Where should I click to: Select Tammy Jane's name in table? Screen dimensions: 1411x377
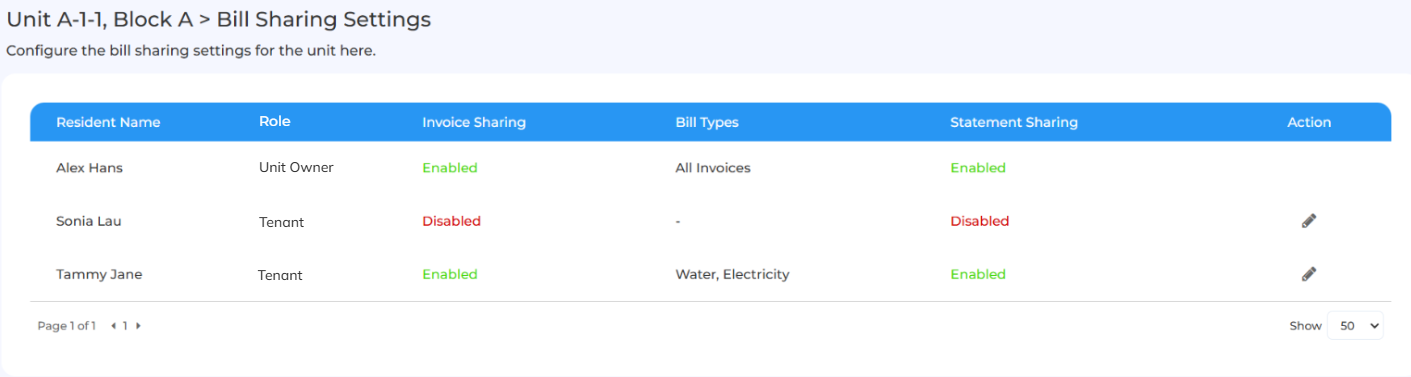pos(99,274)
